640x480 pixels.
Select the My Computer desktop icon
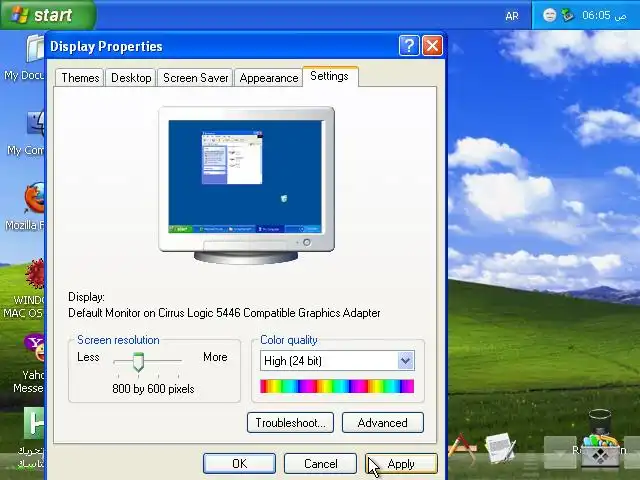25,133
